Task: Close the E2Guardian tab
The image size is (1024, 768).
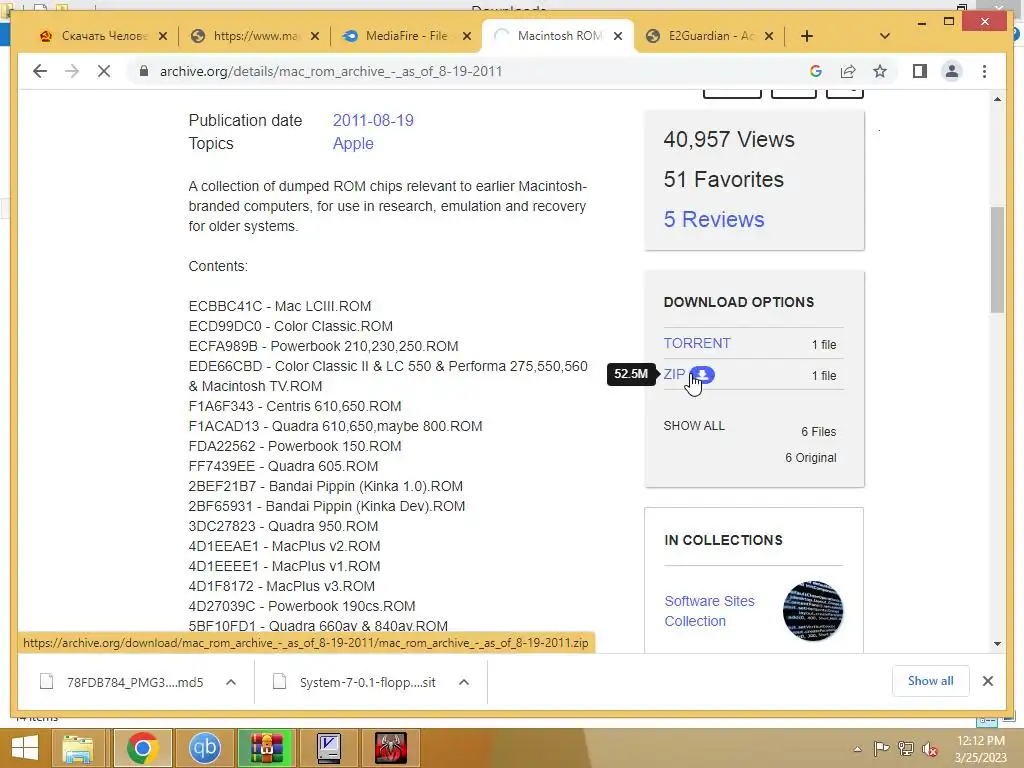Action: 769,36
